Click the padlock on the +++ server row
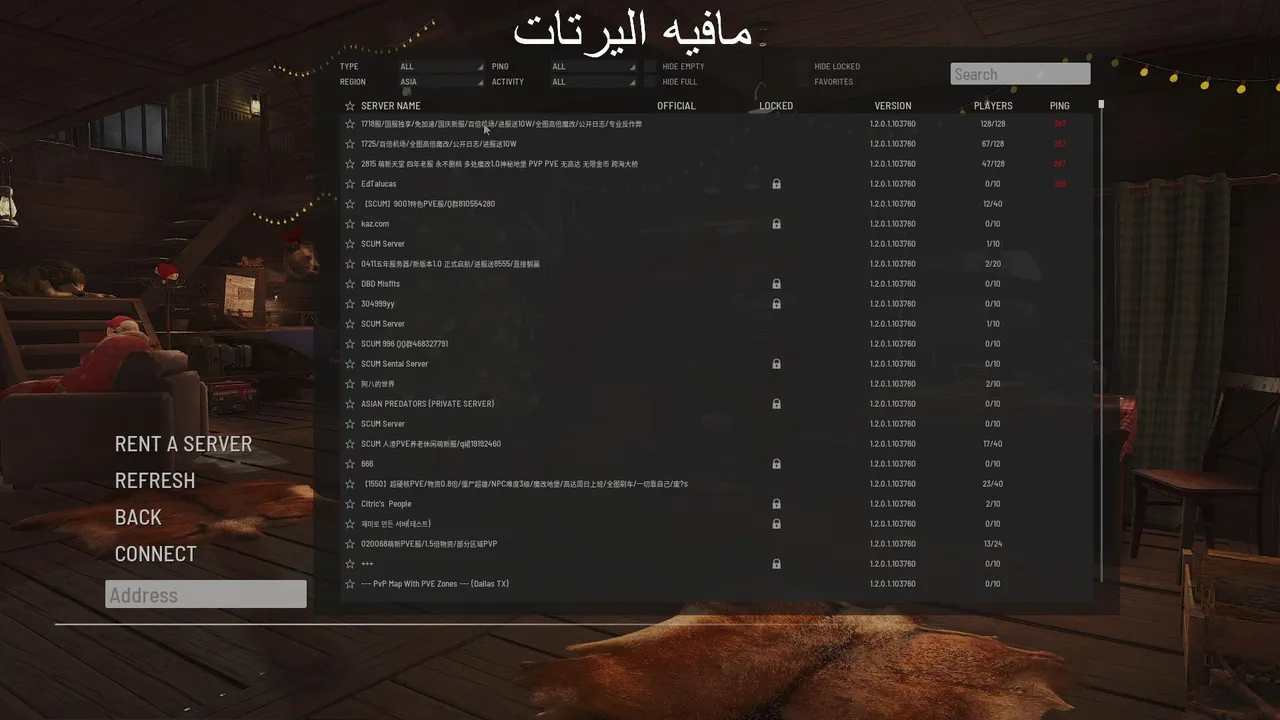The width and height of the screenshot is (1280, 720). click(x=776, y=564)
